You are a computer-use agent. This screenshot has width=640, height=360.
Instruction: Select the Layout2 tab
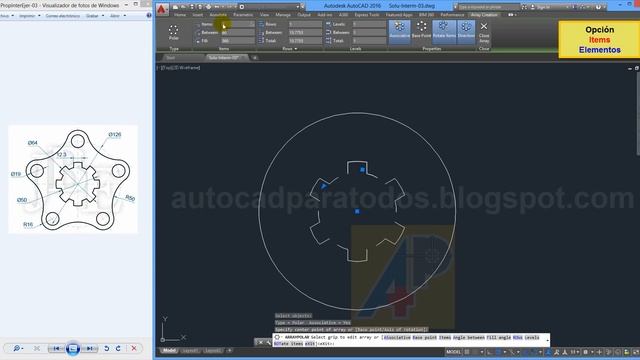pyautogui.click(x=212, y=350)
